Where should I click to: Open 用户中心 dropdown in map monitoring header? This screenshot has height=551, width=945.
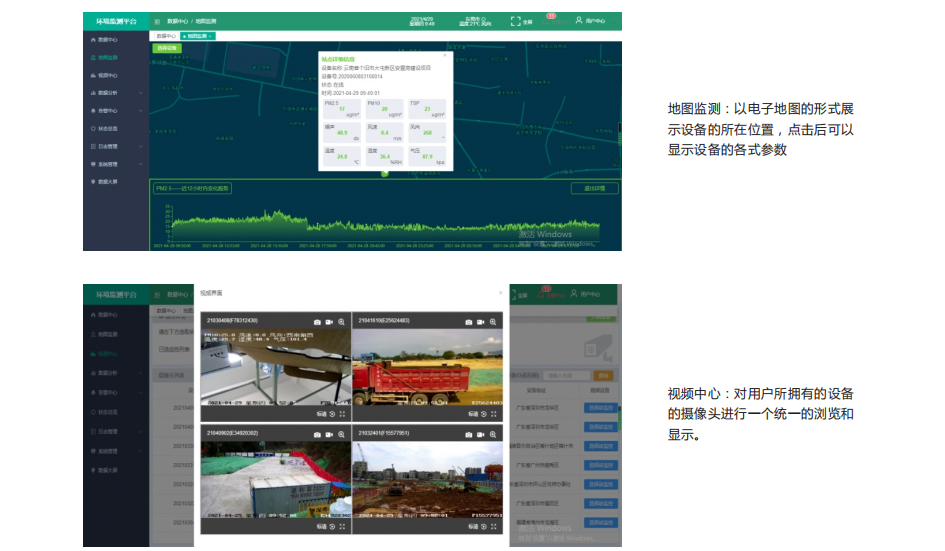click(591, 21)
